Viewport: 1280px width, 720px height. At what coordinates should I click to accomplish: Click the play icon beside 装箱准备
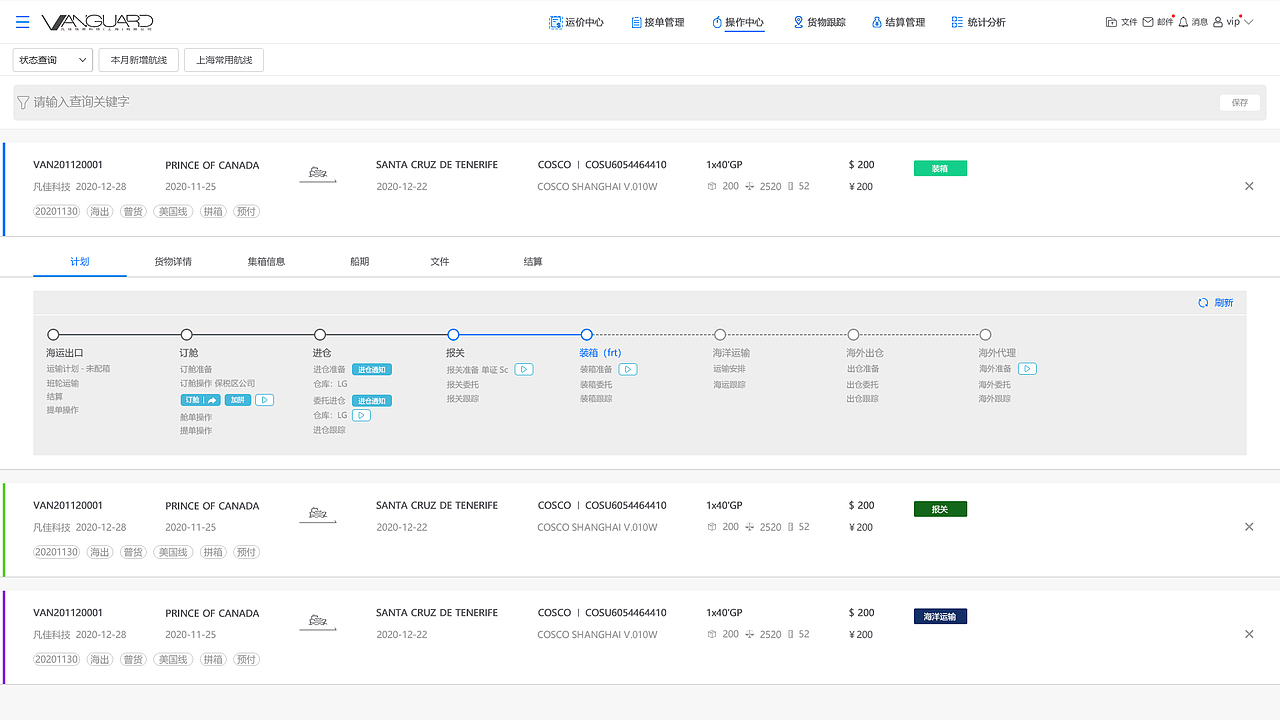(x=627, y=369)
